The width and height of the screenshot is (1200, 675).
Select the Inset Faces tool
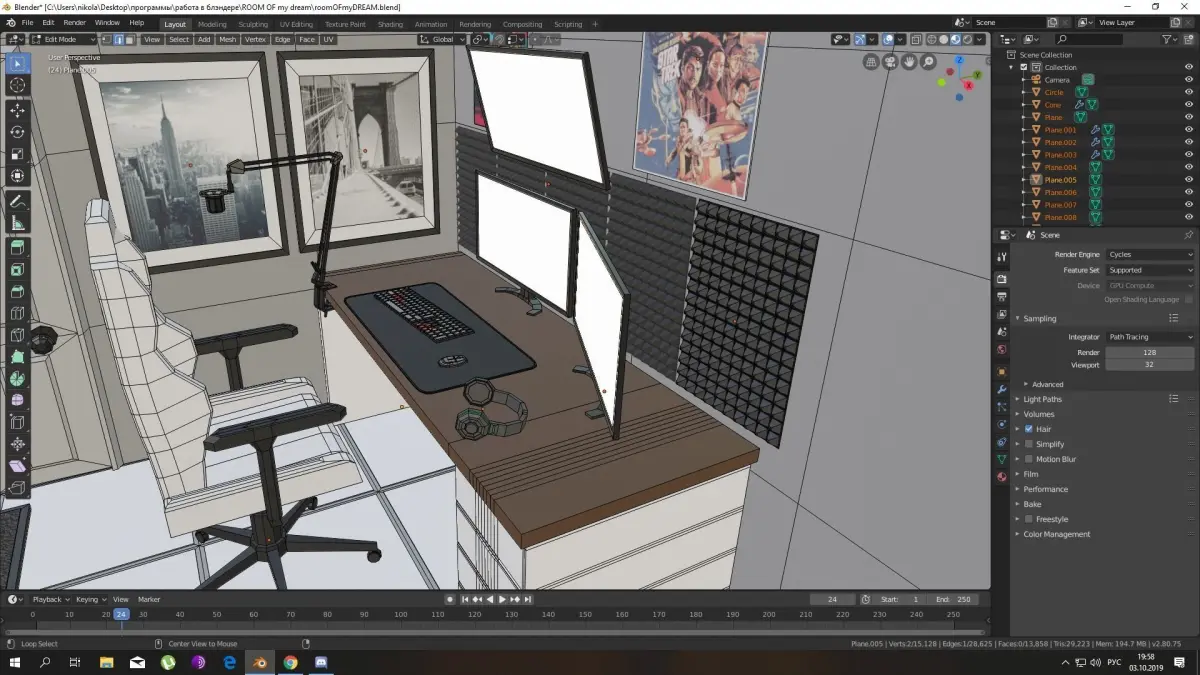click(17, 270)
